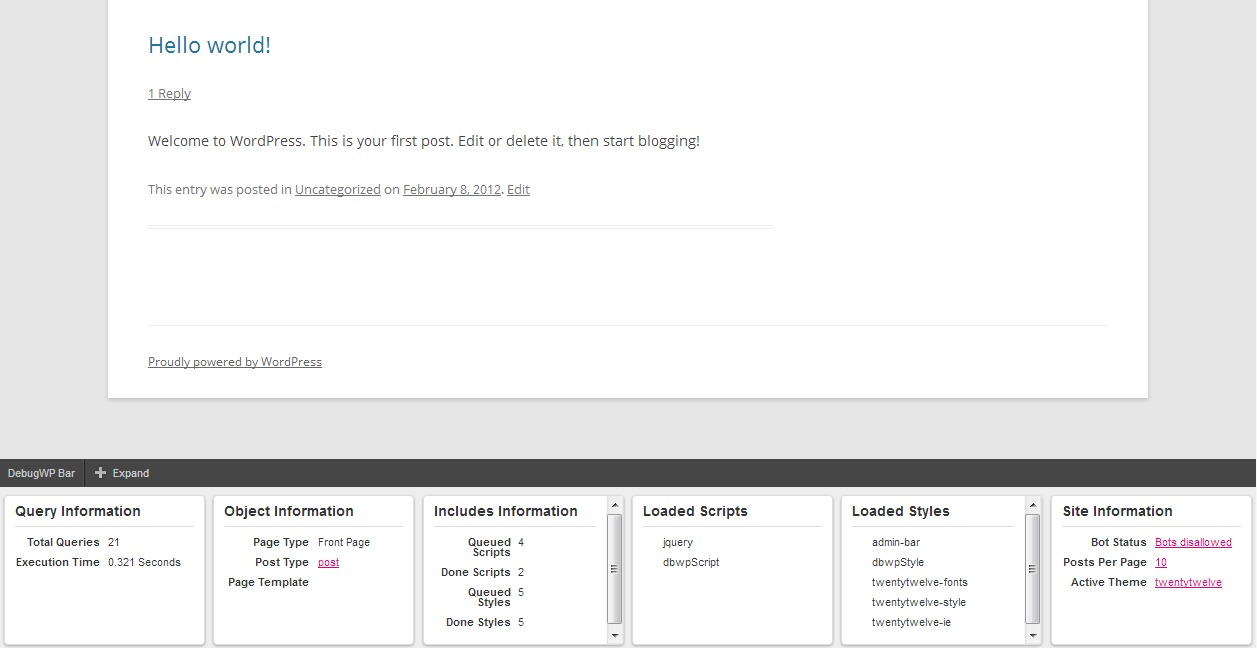Viewport: 1257px width, 648px height.
Task: Click the scroll-down arrow in Loaded Styles panel
Action: (1030, 634)
